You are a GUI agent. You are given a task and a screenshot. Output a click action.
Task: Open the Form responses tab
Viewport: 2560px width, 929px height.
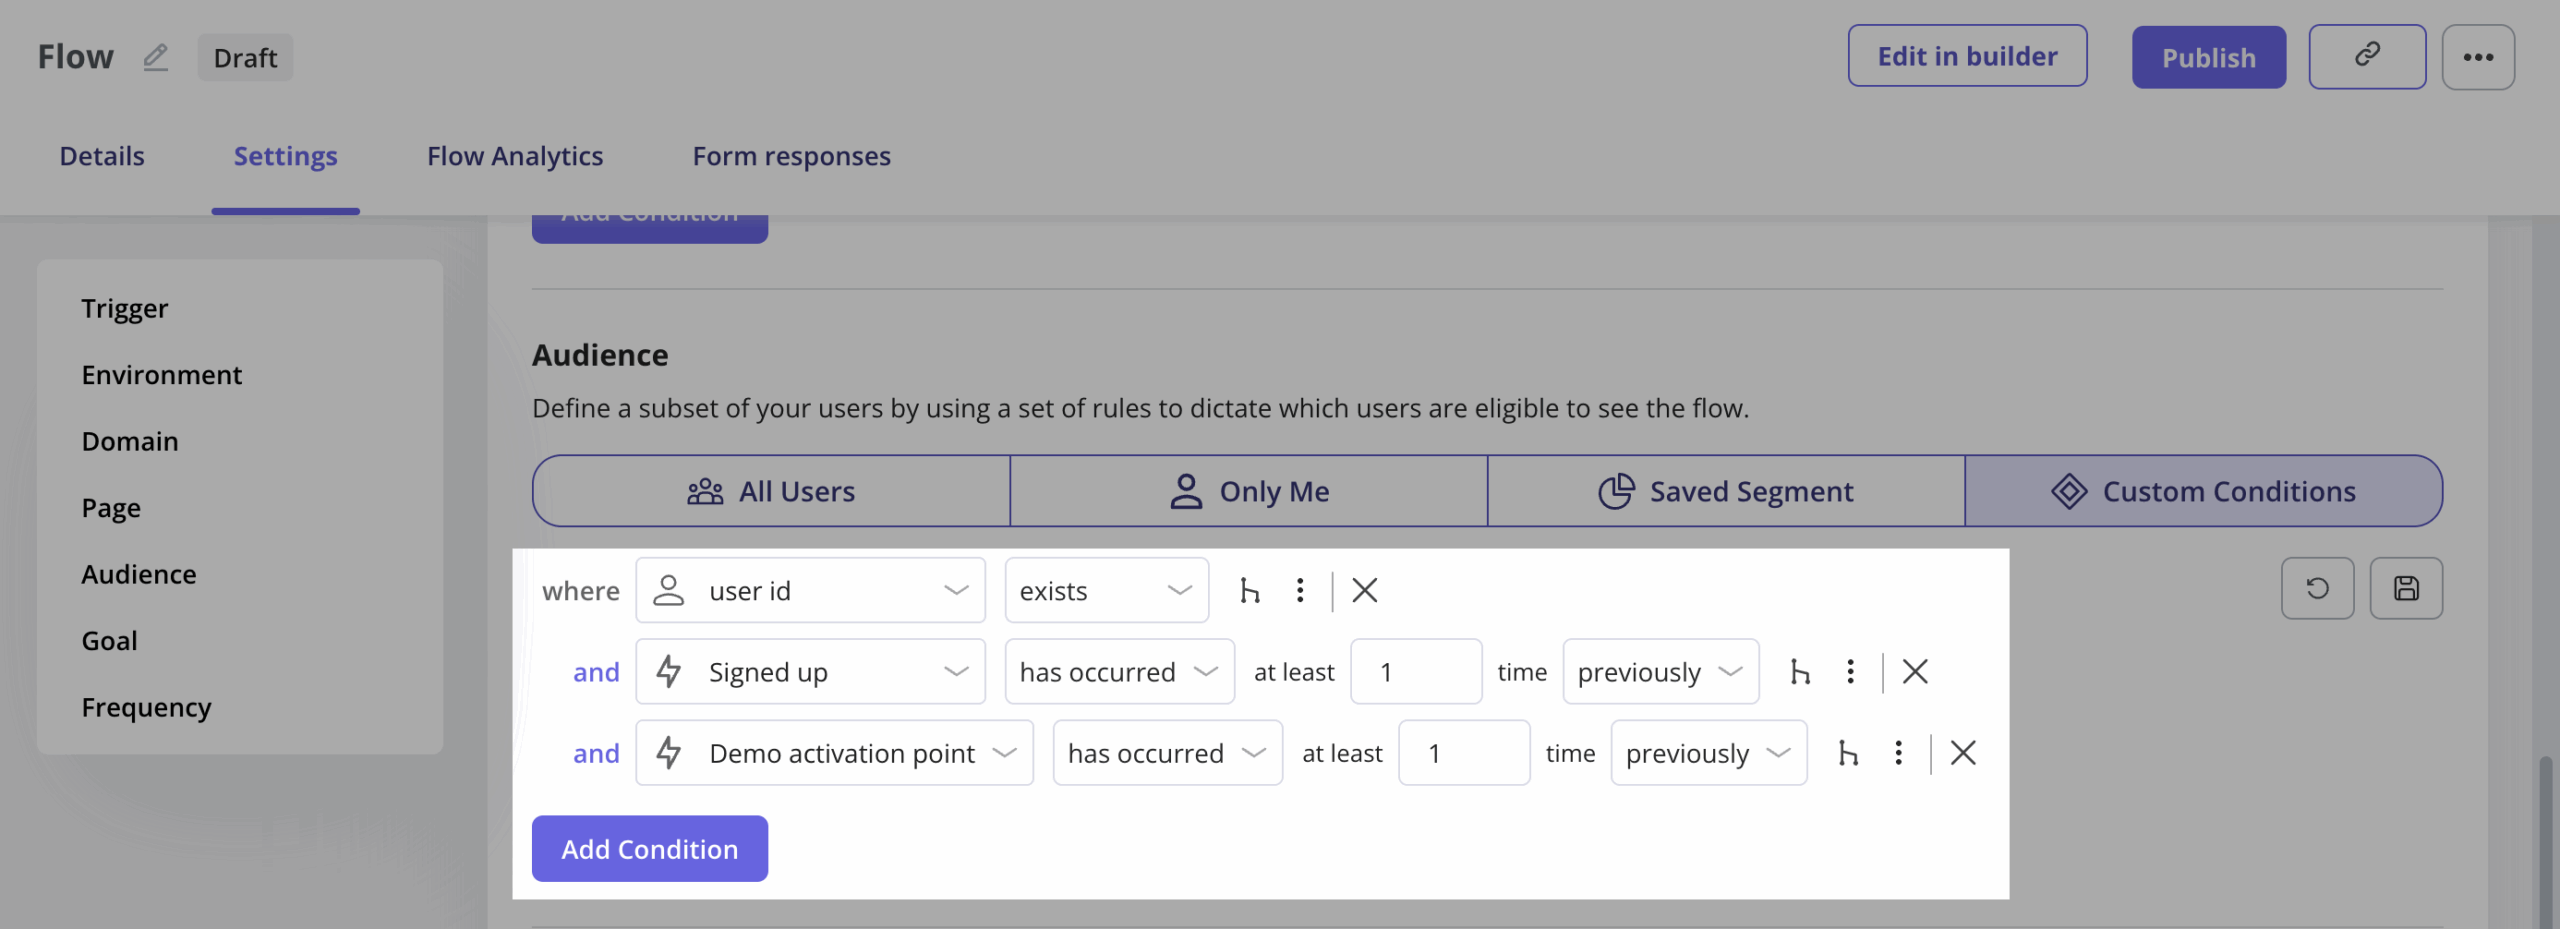tap(791, 156)
